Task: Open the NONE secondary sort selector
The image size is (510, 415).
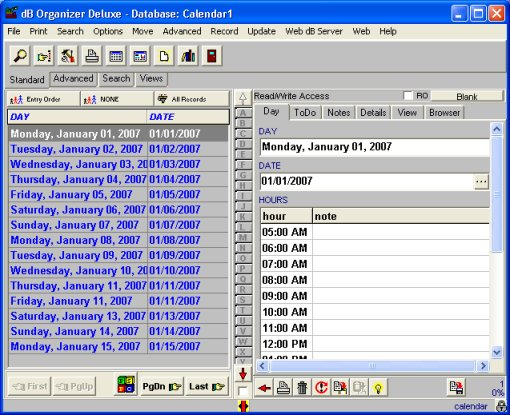Action: 117,99
